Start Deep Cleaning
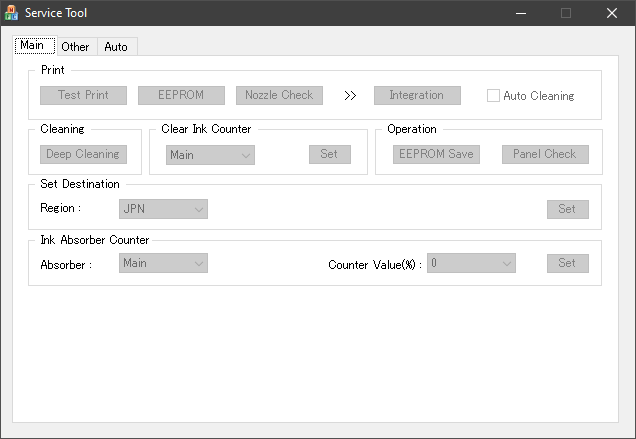The image size is (636, 439). [82, 155]
